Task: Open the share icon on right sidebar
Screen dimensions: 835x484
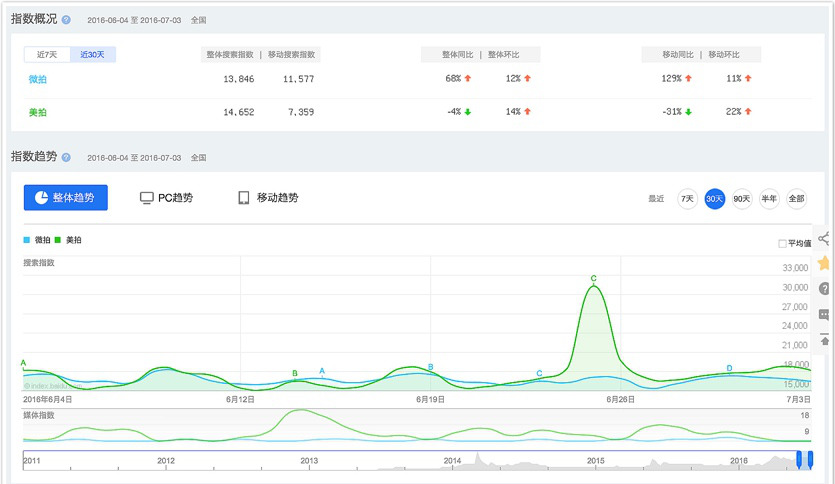Action: [824, 238]
